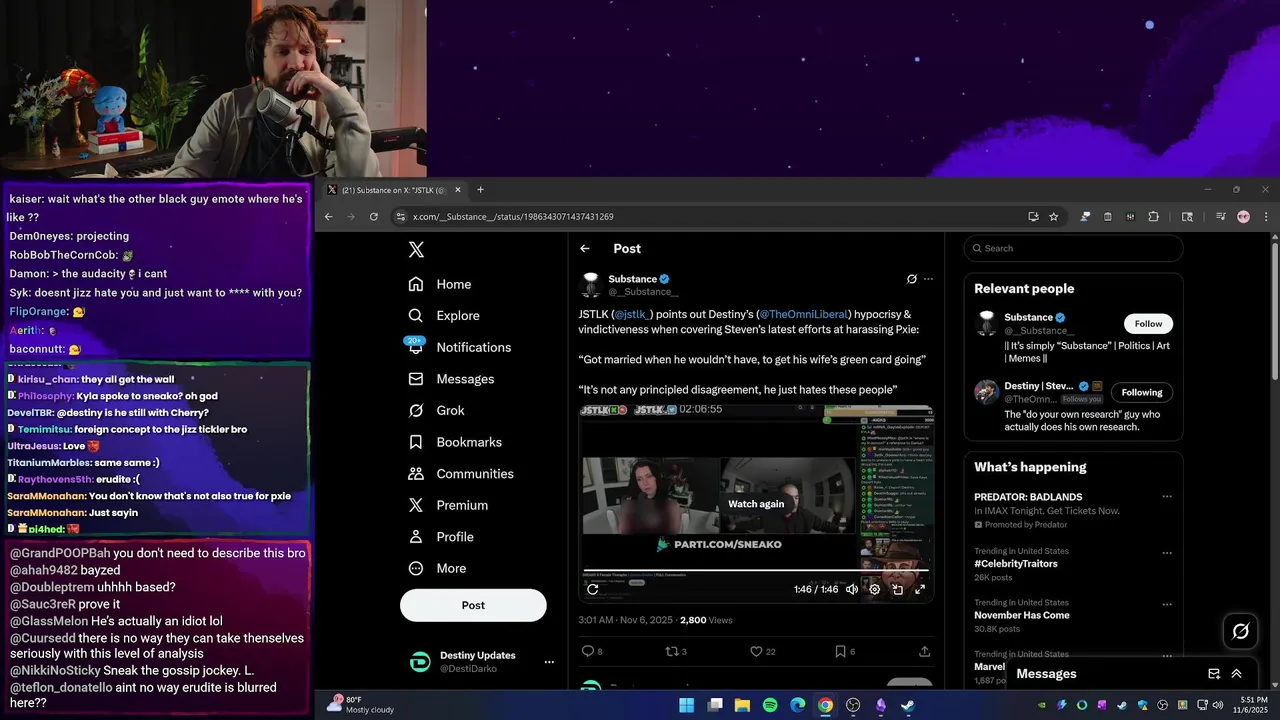This screenshot has width=1280, height=720.
Task: Open three-dot menu on Substance's post
Action: coord(928,279)
